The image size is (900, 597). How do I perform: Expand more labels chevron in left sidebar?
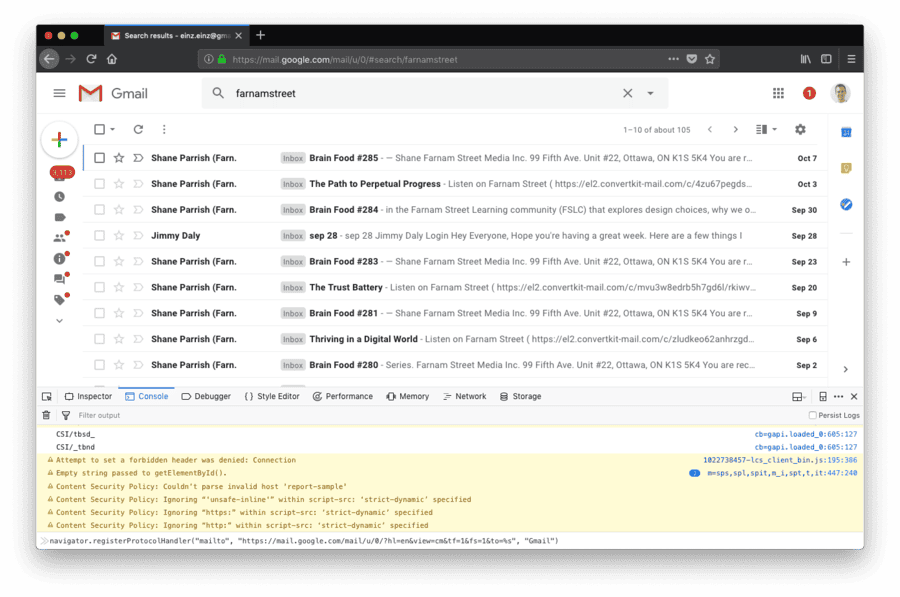(x=59, y=321)
